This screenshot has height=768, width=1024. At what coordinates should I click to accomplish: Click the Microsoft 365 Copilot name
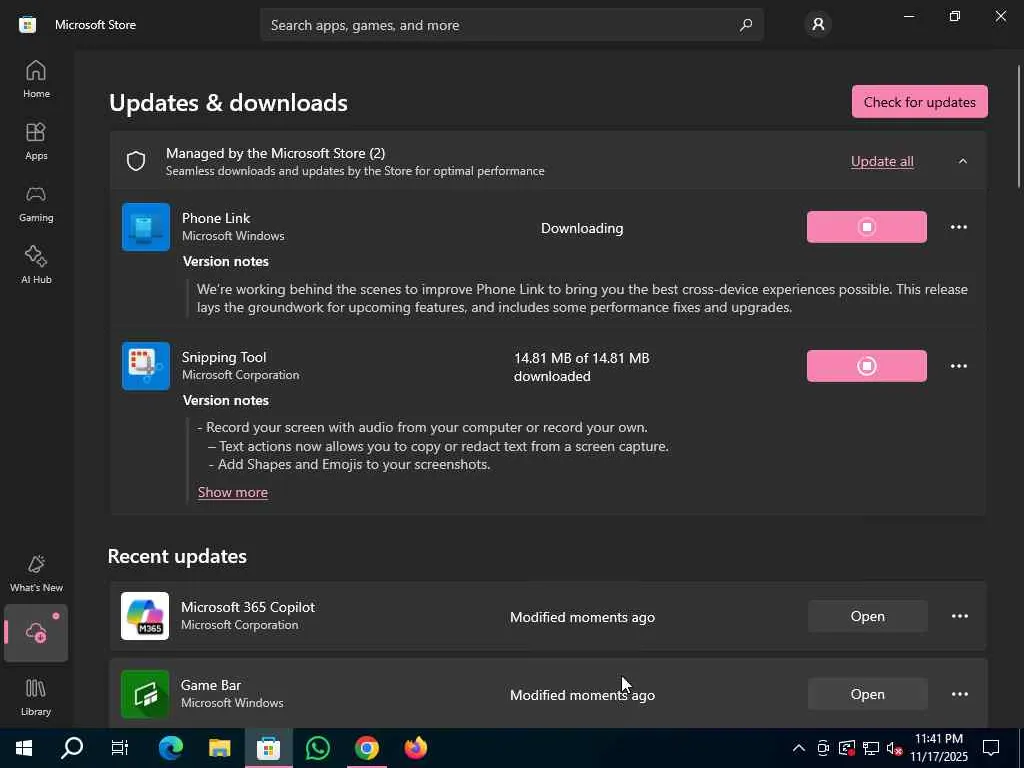pyautogui.click(x=248, y=607)
